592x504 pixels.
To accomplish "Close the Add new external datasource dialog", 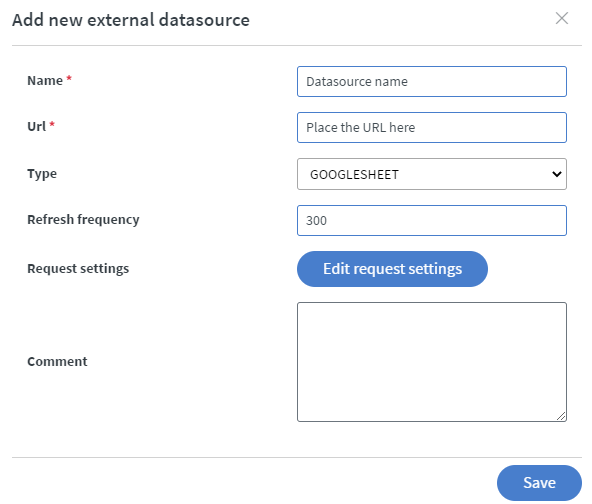I will 562,18.
